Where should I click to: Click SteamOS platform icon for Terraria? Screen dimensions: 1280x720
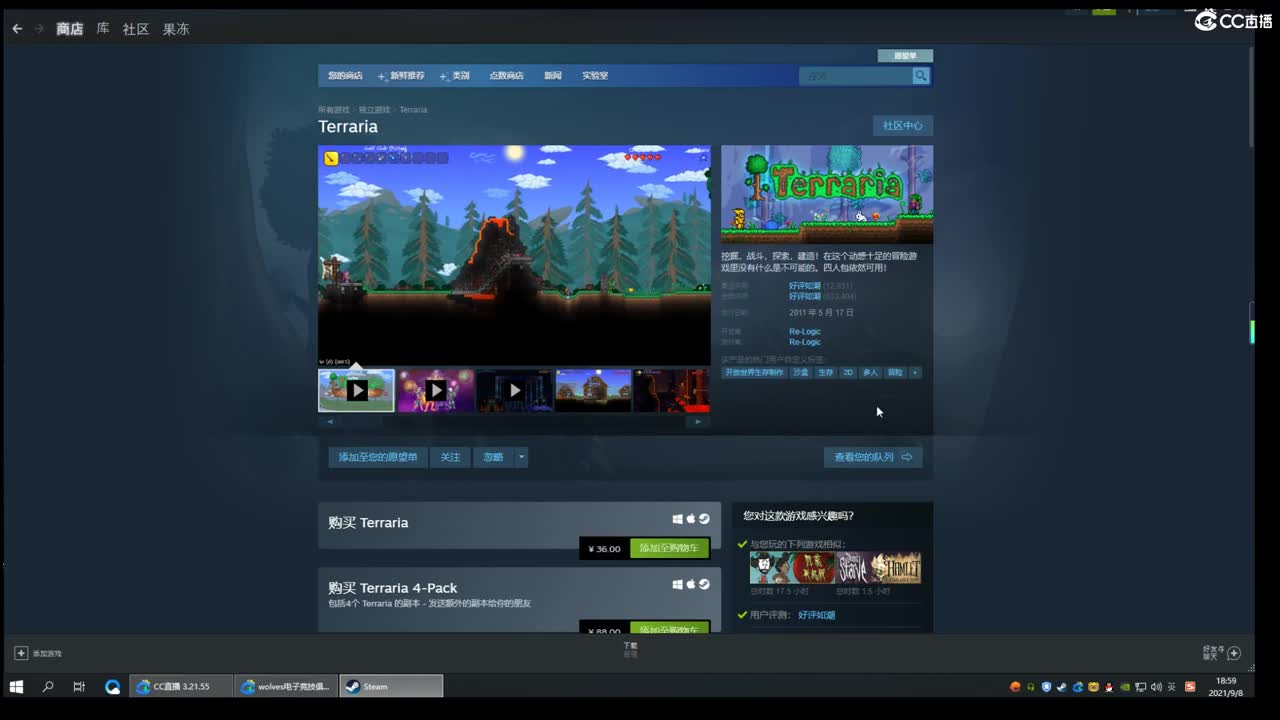[704, 519]
